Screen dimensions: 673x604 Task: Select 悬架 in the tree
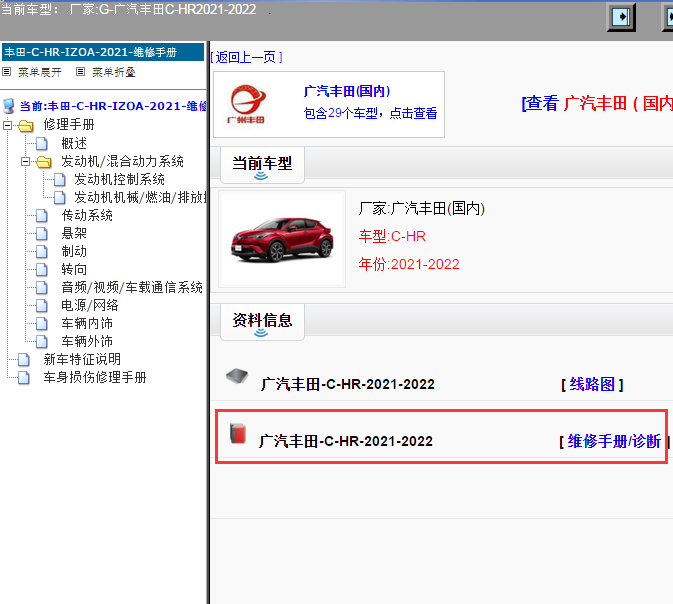point(74,234)
